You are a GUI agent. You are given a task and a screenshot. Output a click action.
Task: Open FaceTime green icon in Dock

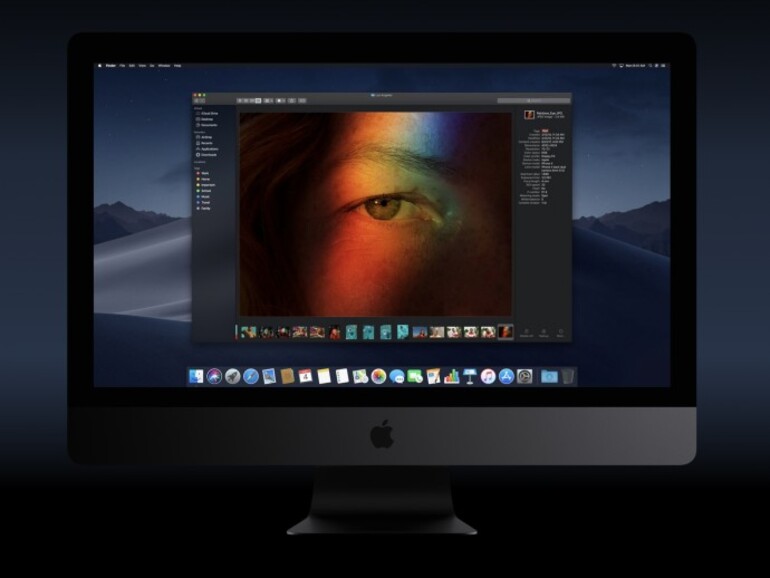415,377
